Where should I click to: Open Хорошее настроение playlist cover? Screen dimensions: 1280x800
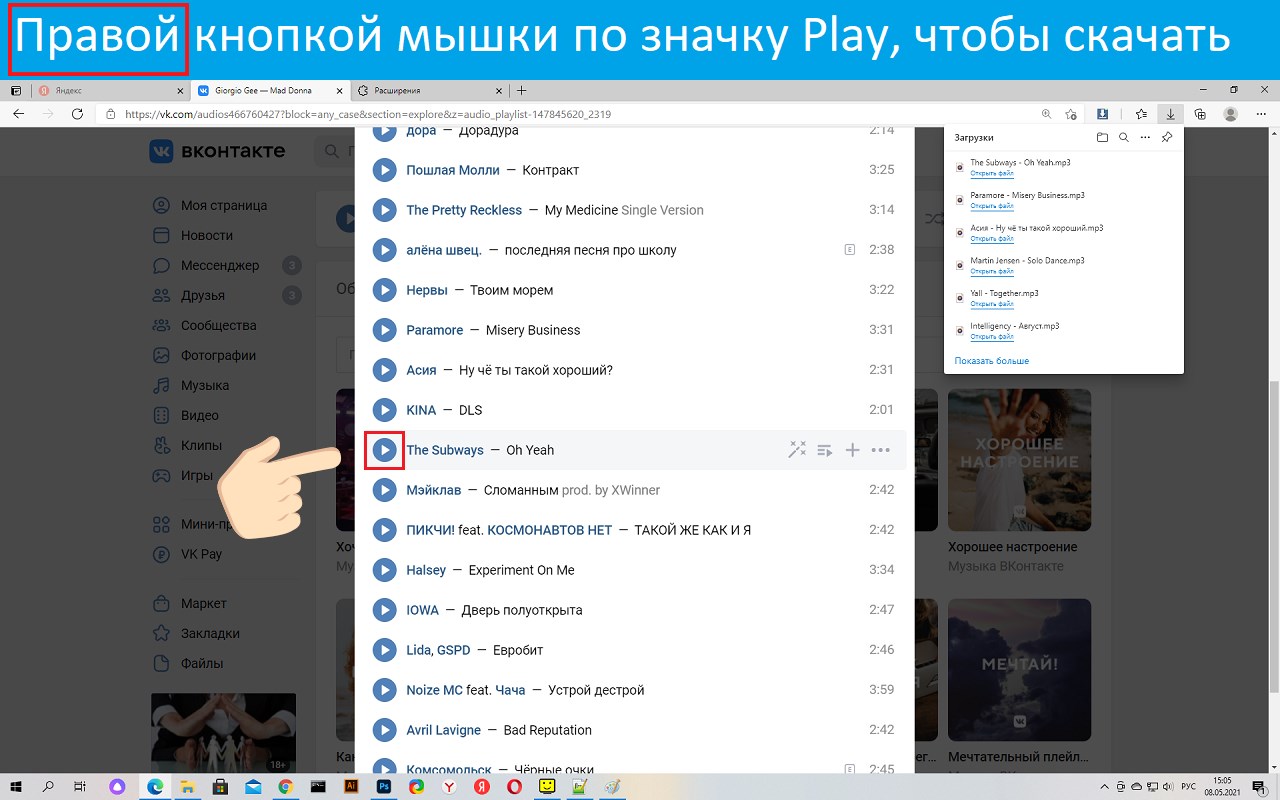pyautogui.click(x=1019, y=460)
